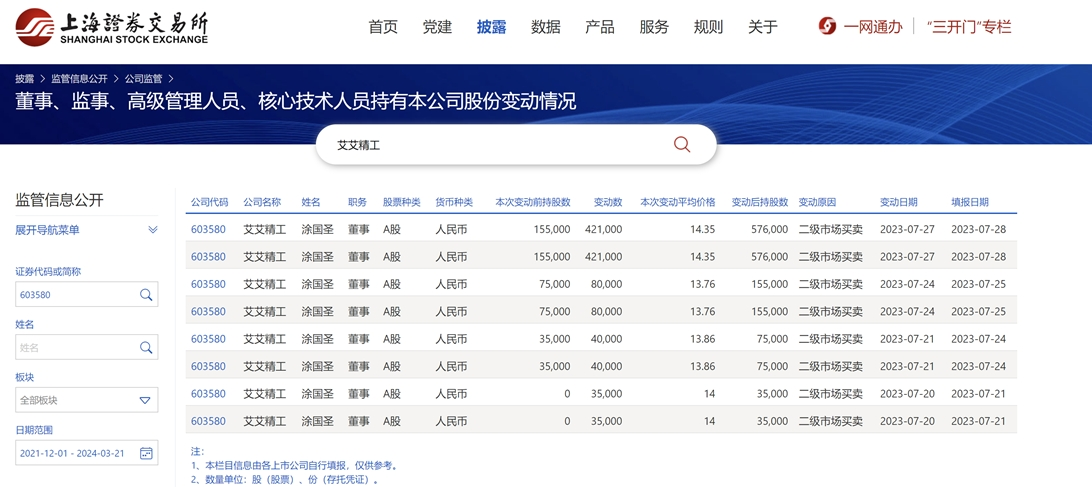The height and width of the screenshot is (487, 1092).
Task: Click 填报日期 2023-07-28 in the first row
Action: (x=978, y=229)
